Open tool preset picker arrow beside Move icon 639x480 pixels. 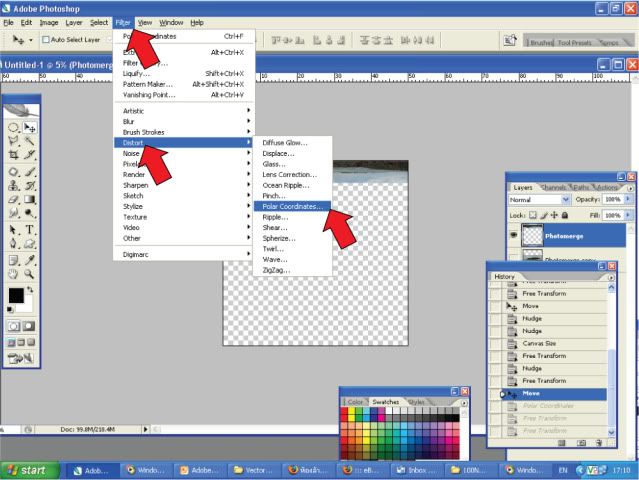(x=31, y=40)
